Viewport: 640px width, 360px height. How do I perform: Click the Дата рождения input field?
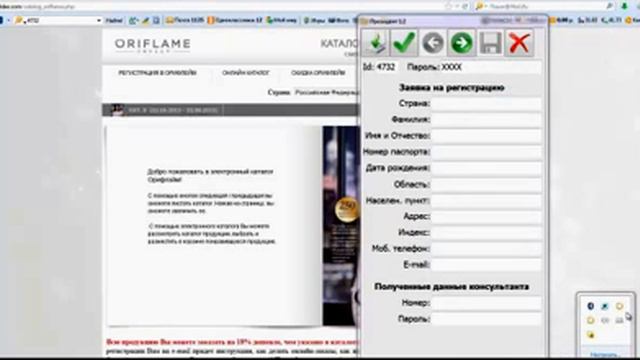(486, 168)
